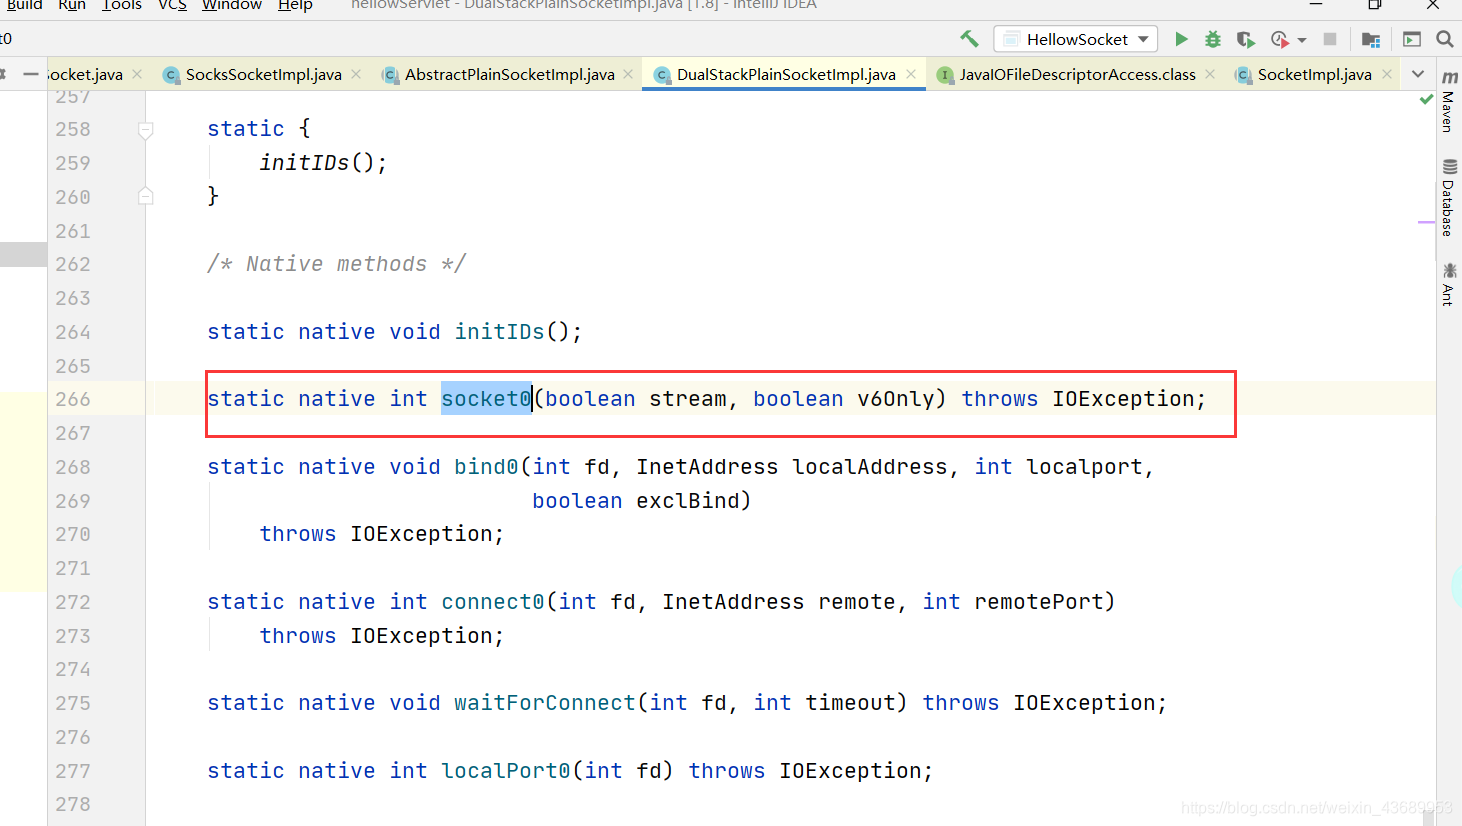Click the localPort0 method name

pos(506,771)
